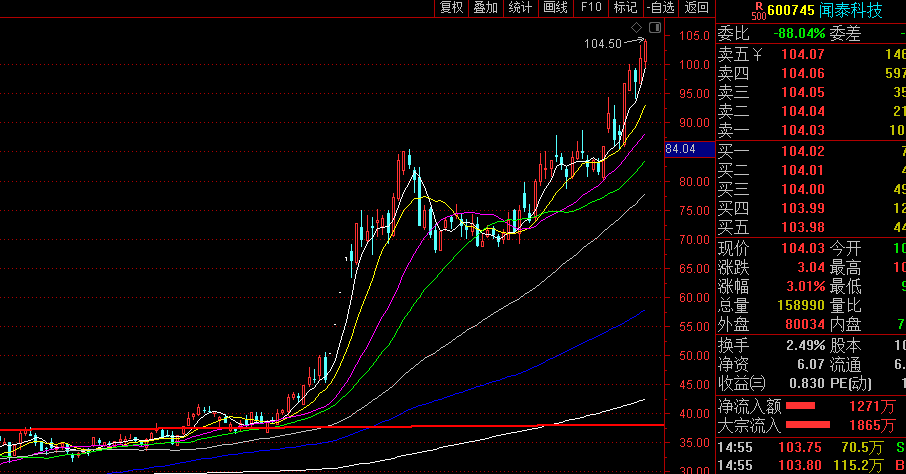Click stock code 600745
The image size is (906, 474).
pyautogui.click(x=790, y=10)
